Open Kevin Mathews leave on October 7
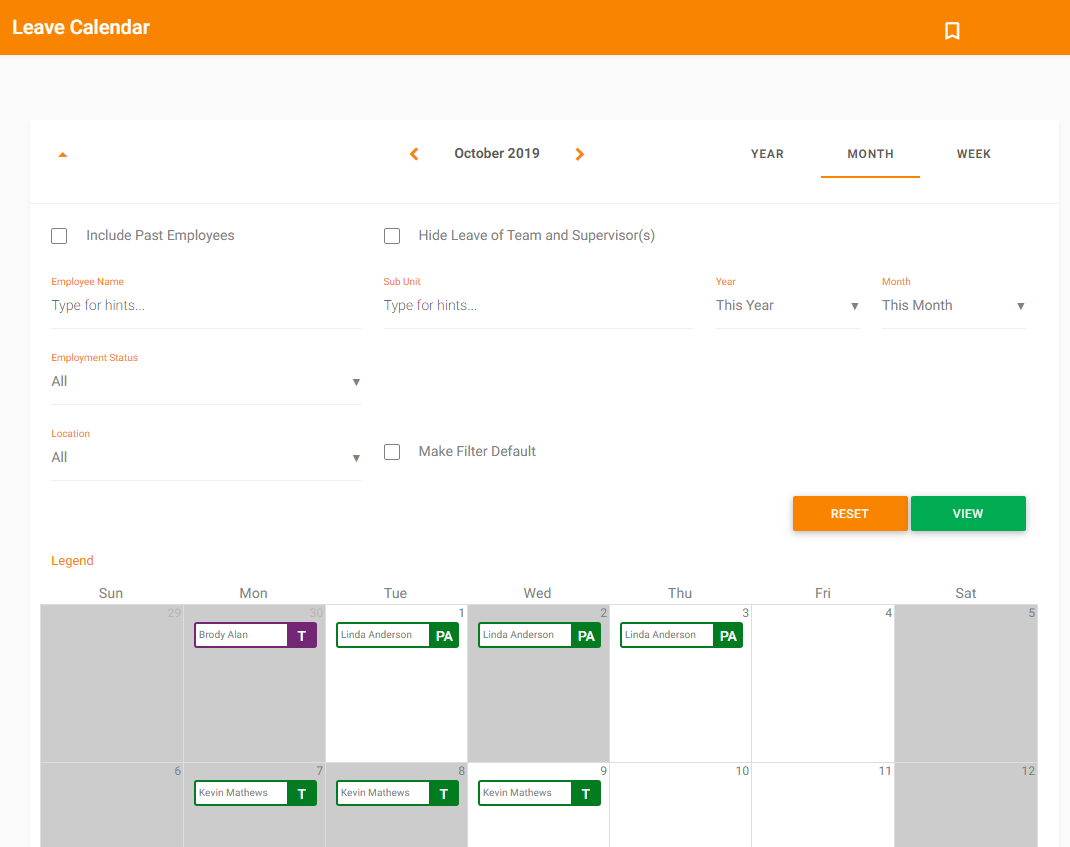Screen dimensions: 1070x847 click(x=255, y=793)
